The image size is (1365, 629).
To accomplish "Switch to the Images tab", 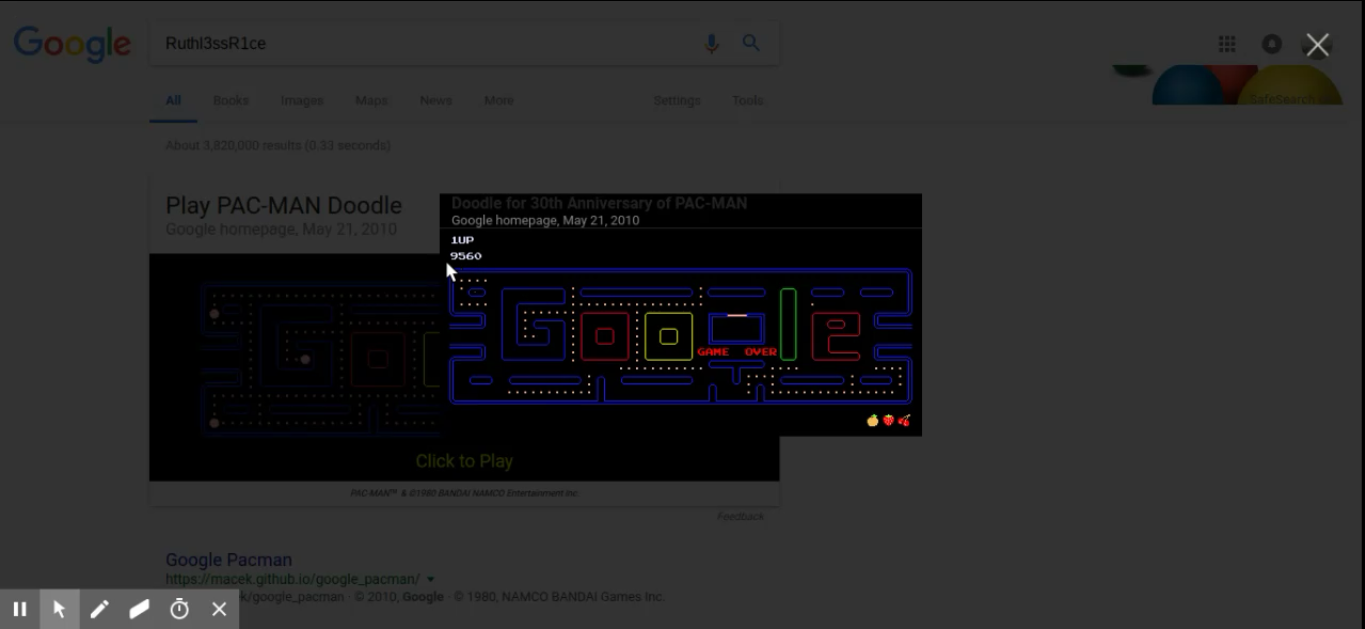I will [302, 100].
